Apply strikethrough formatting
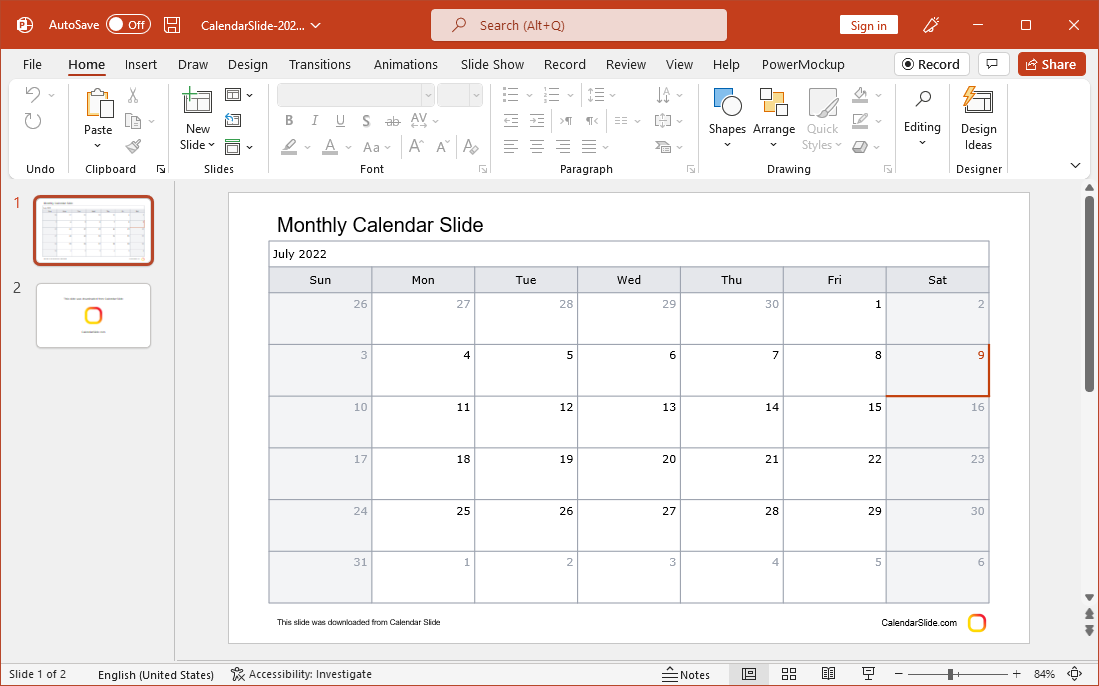This screenshot has width=1099, height=686. point(392,120)
